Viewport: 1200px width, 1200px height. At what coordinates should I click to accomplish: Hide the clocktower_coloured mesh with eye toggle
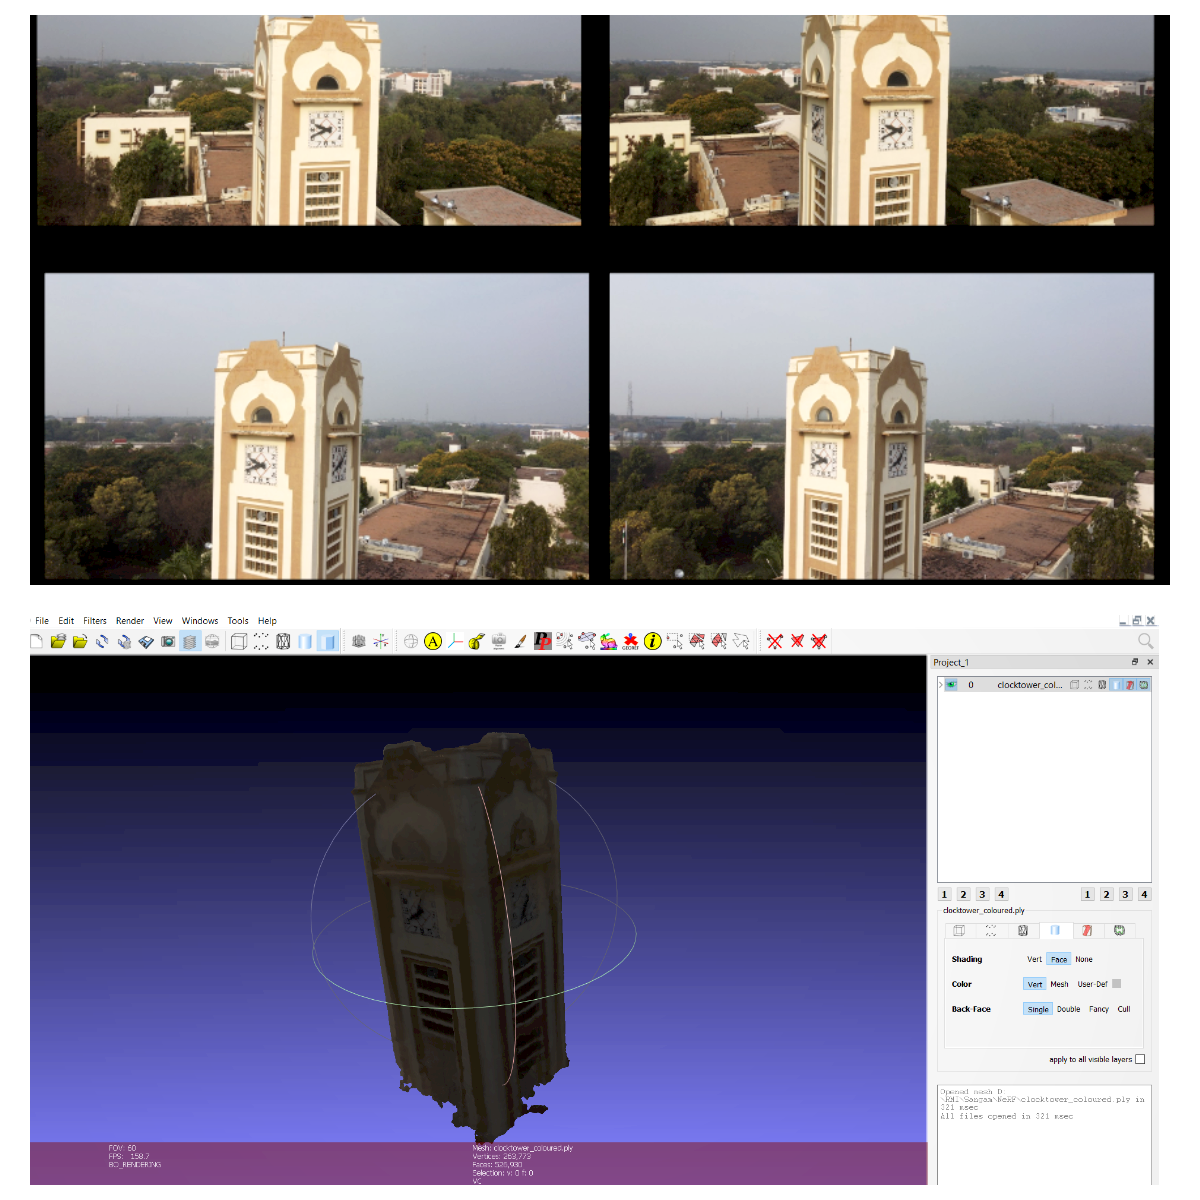tap(951, 684)
